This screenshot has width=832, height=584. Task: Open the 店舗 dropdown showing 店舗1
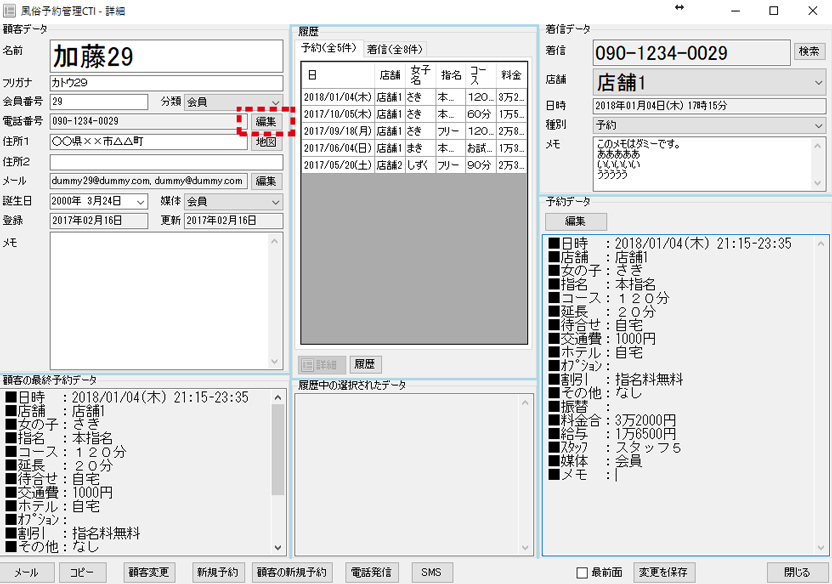coord(817,80)
